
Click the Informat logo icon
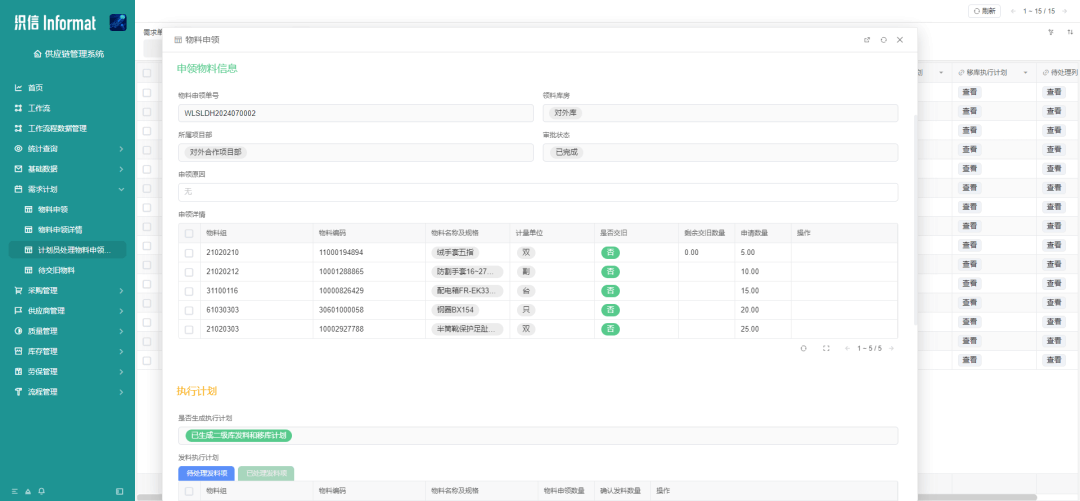pyautogui.click(x=118, y=22)
